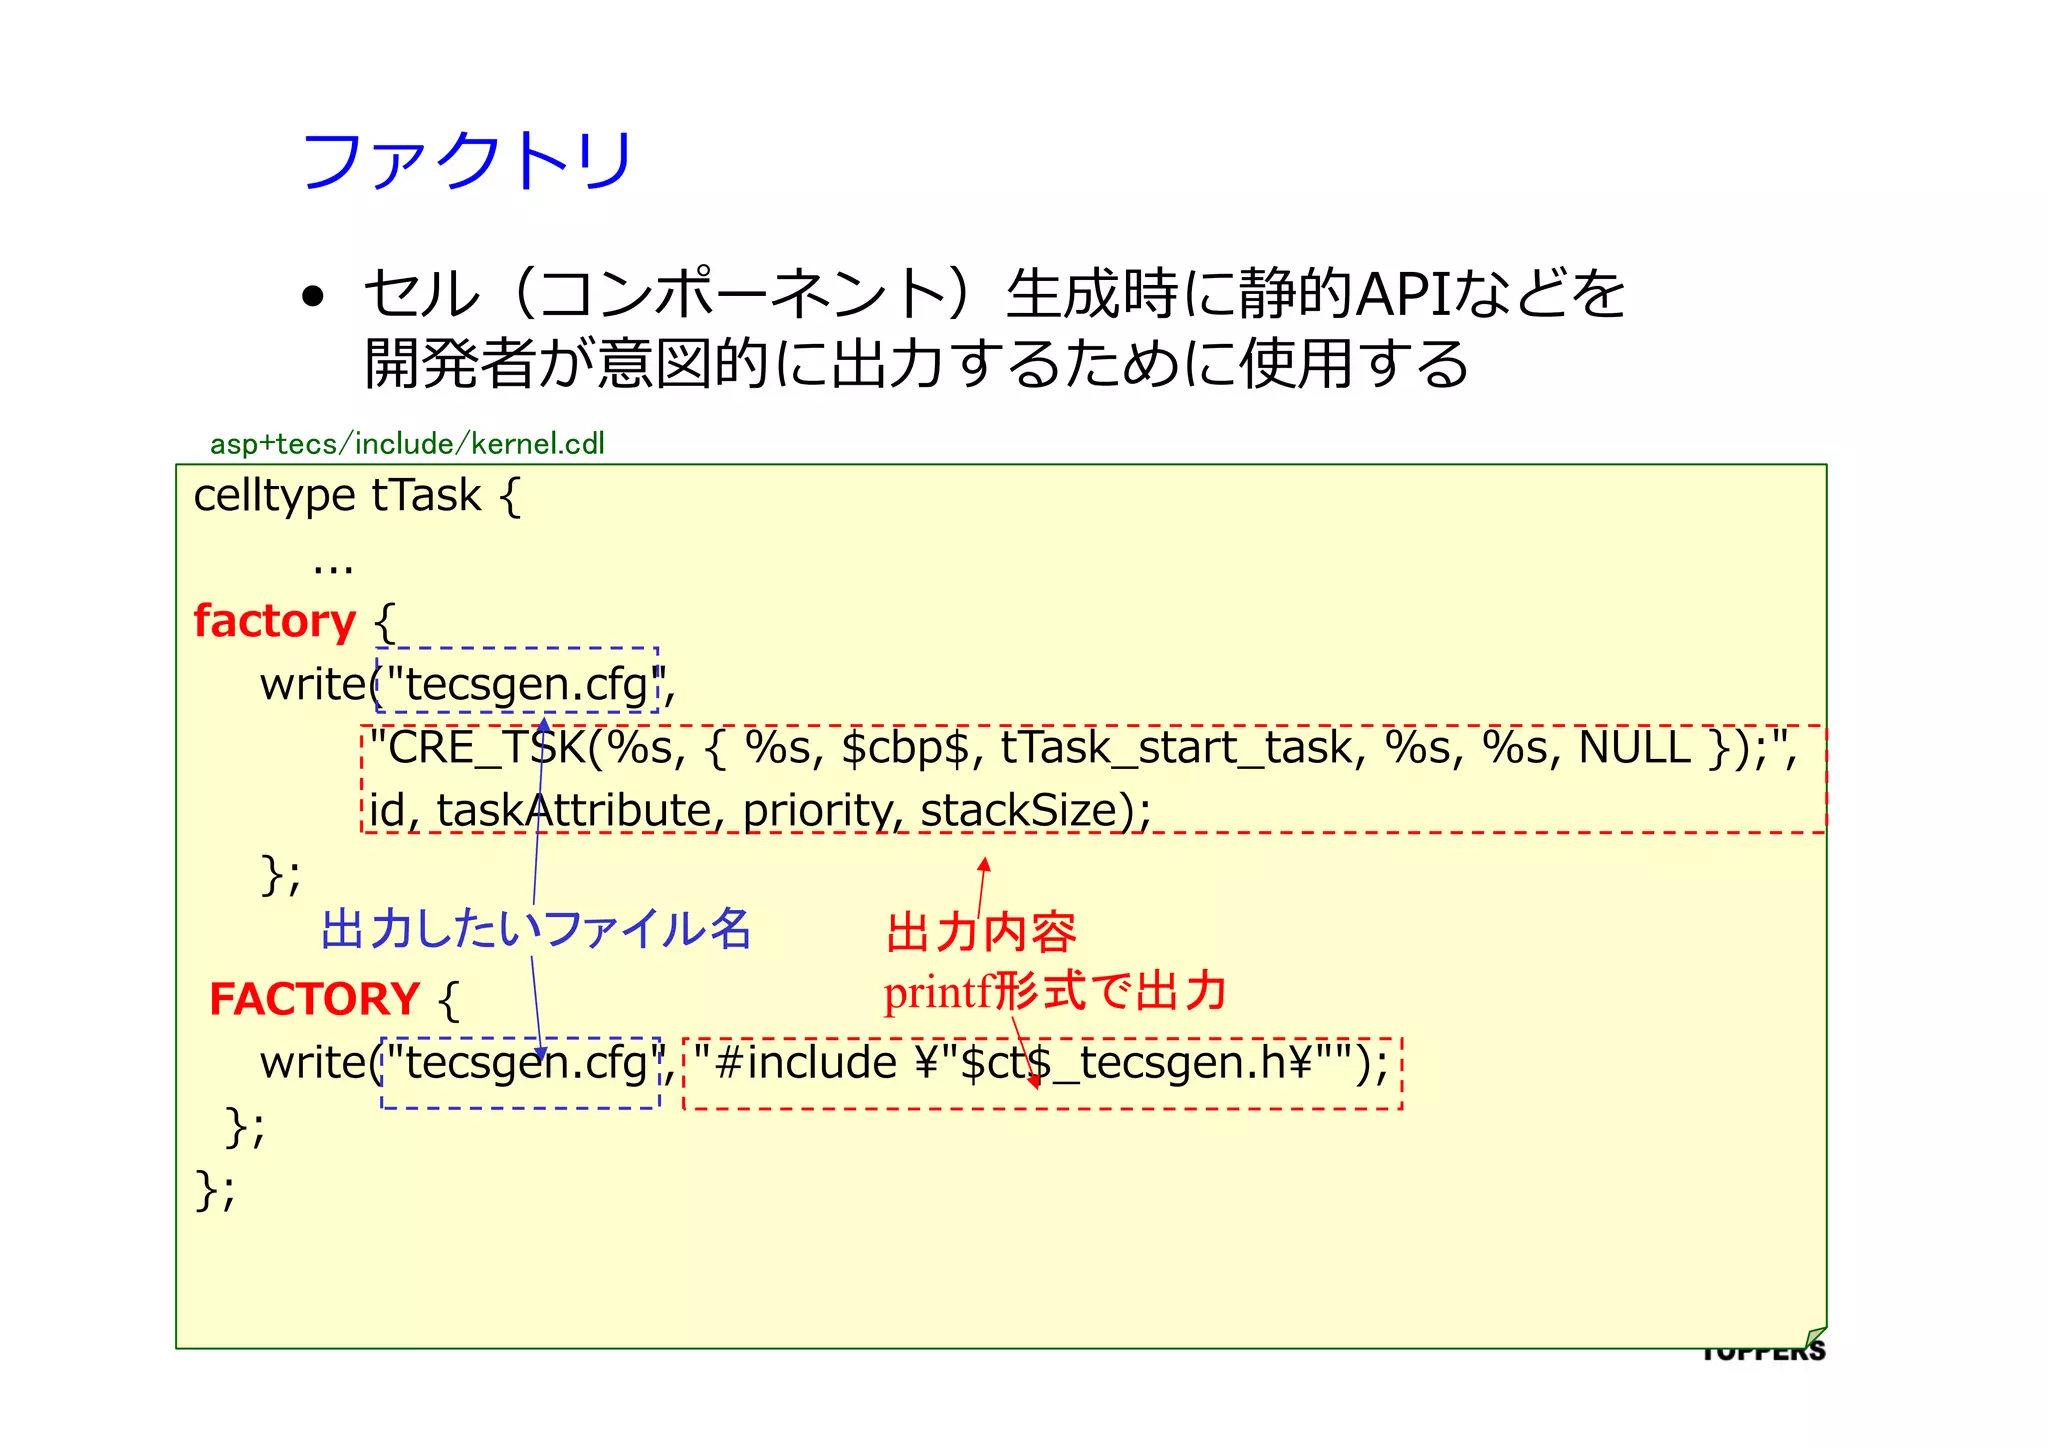2048x1448 pixels.
Task: Click the file path asp+tecs/include/kernel.cdl
Action: click(x=407, y=443)
